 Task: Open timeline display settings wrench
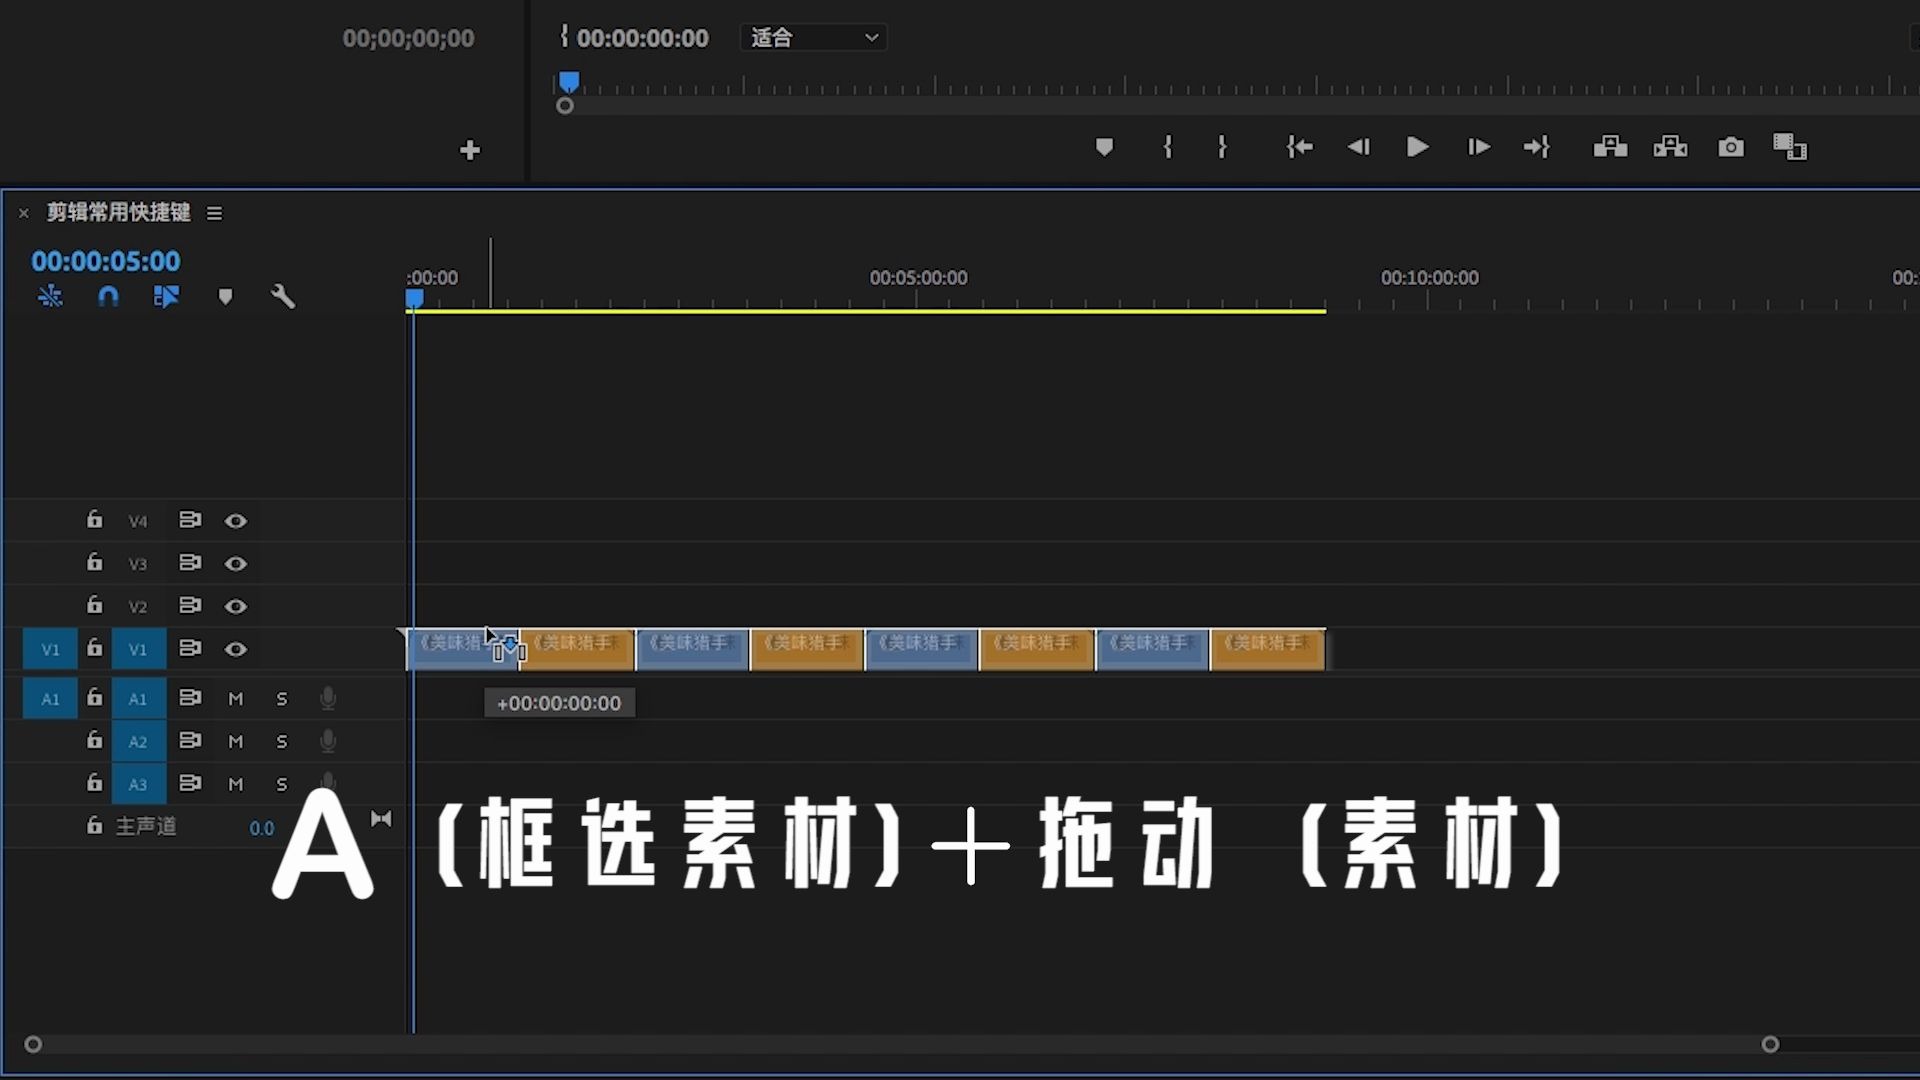coord(283,296)
